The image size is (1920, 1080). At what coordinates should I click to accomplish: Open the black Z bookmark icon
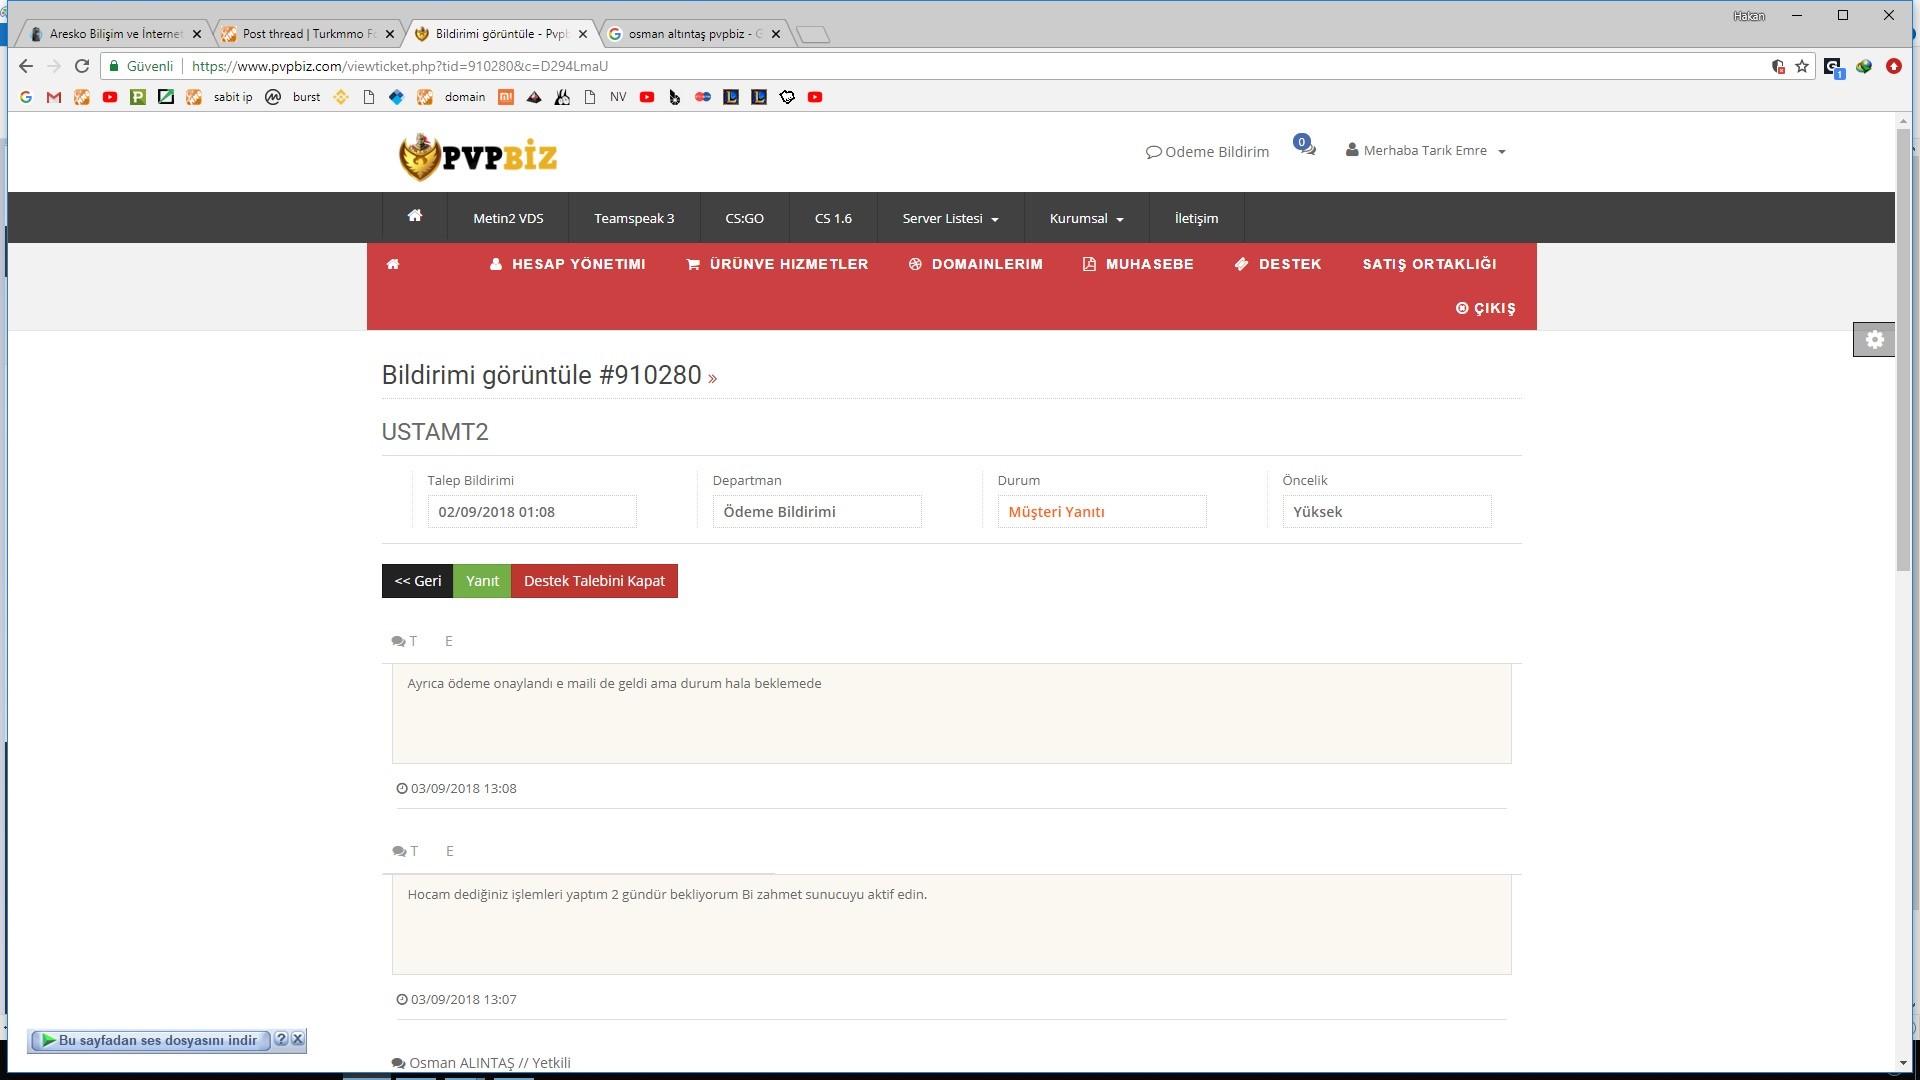[x=166, y=97]
